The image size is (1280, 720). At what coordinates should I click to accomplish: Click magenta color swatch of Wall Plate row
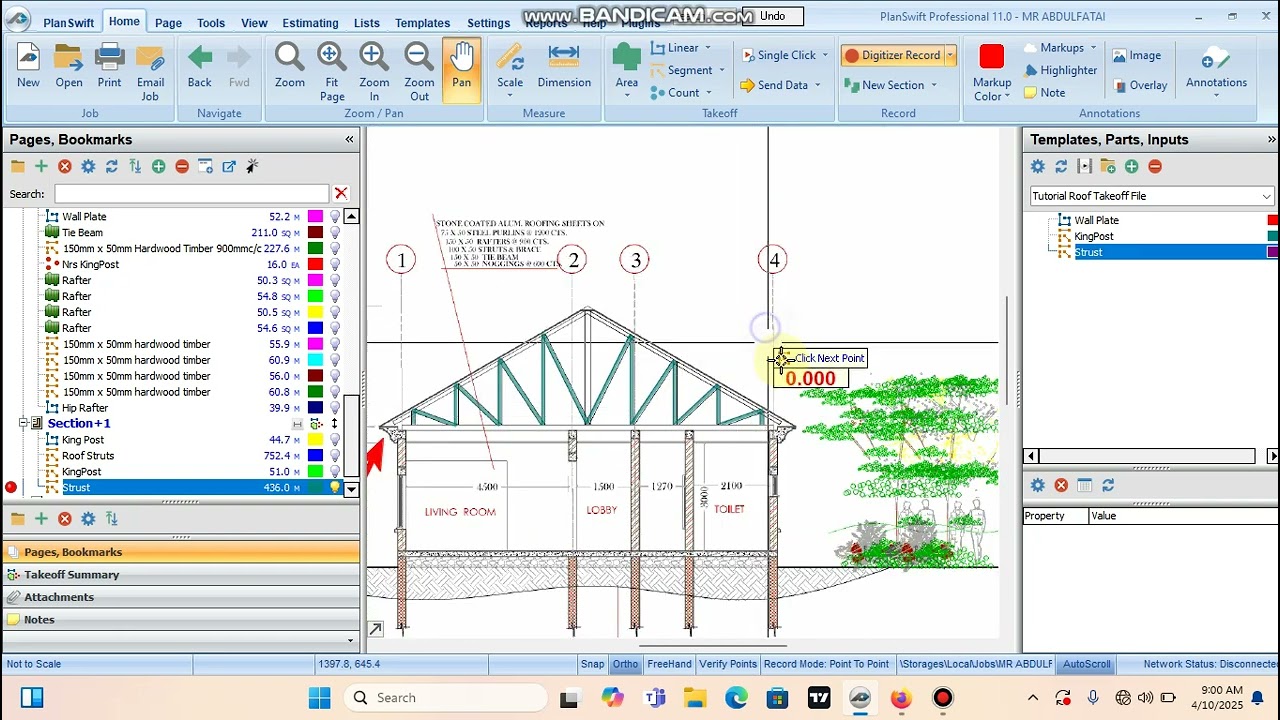pos(315,217)
